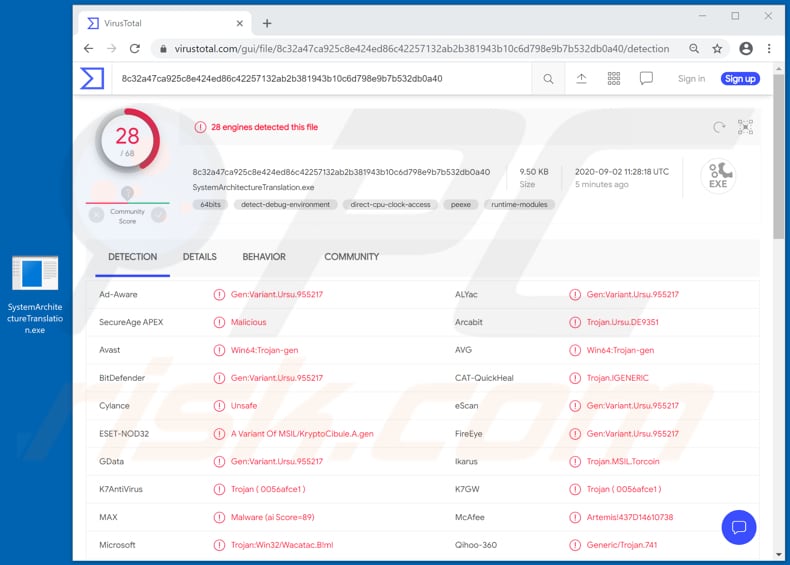Reload the page with refresh icon
790x565 pixels.
click(x=135, y=48)
